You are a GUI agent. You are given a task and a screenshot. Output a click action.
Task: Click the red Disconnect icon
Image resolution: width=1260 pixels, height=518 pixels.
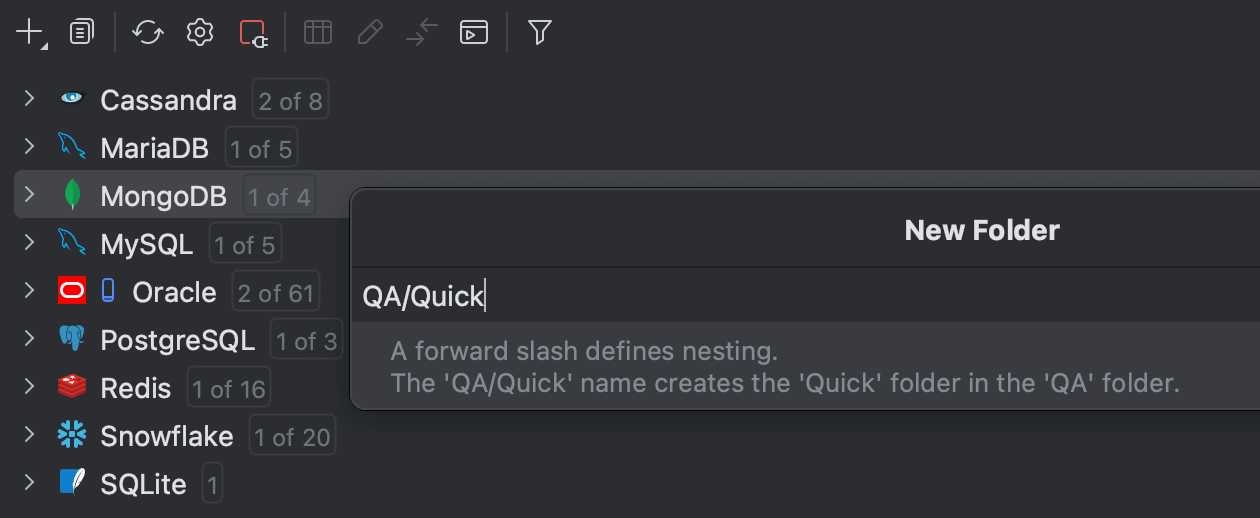[254, 33]
